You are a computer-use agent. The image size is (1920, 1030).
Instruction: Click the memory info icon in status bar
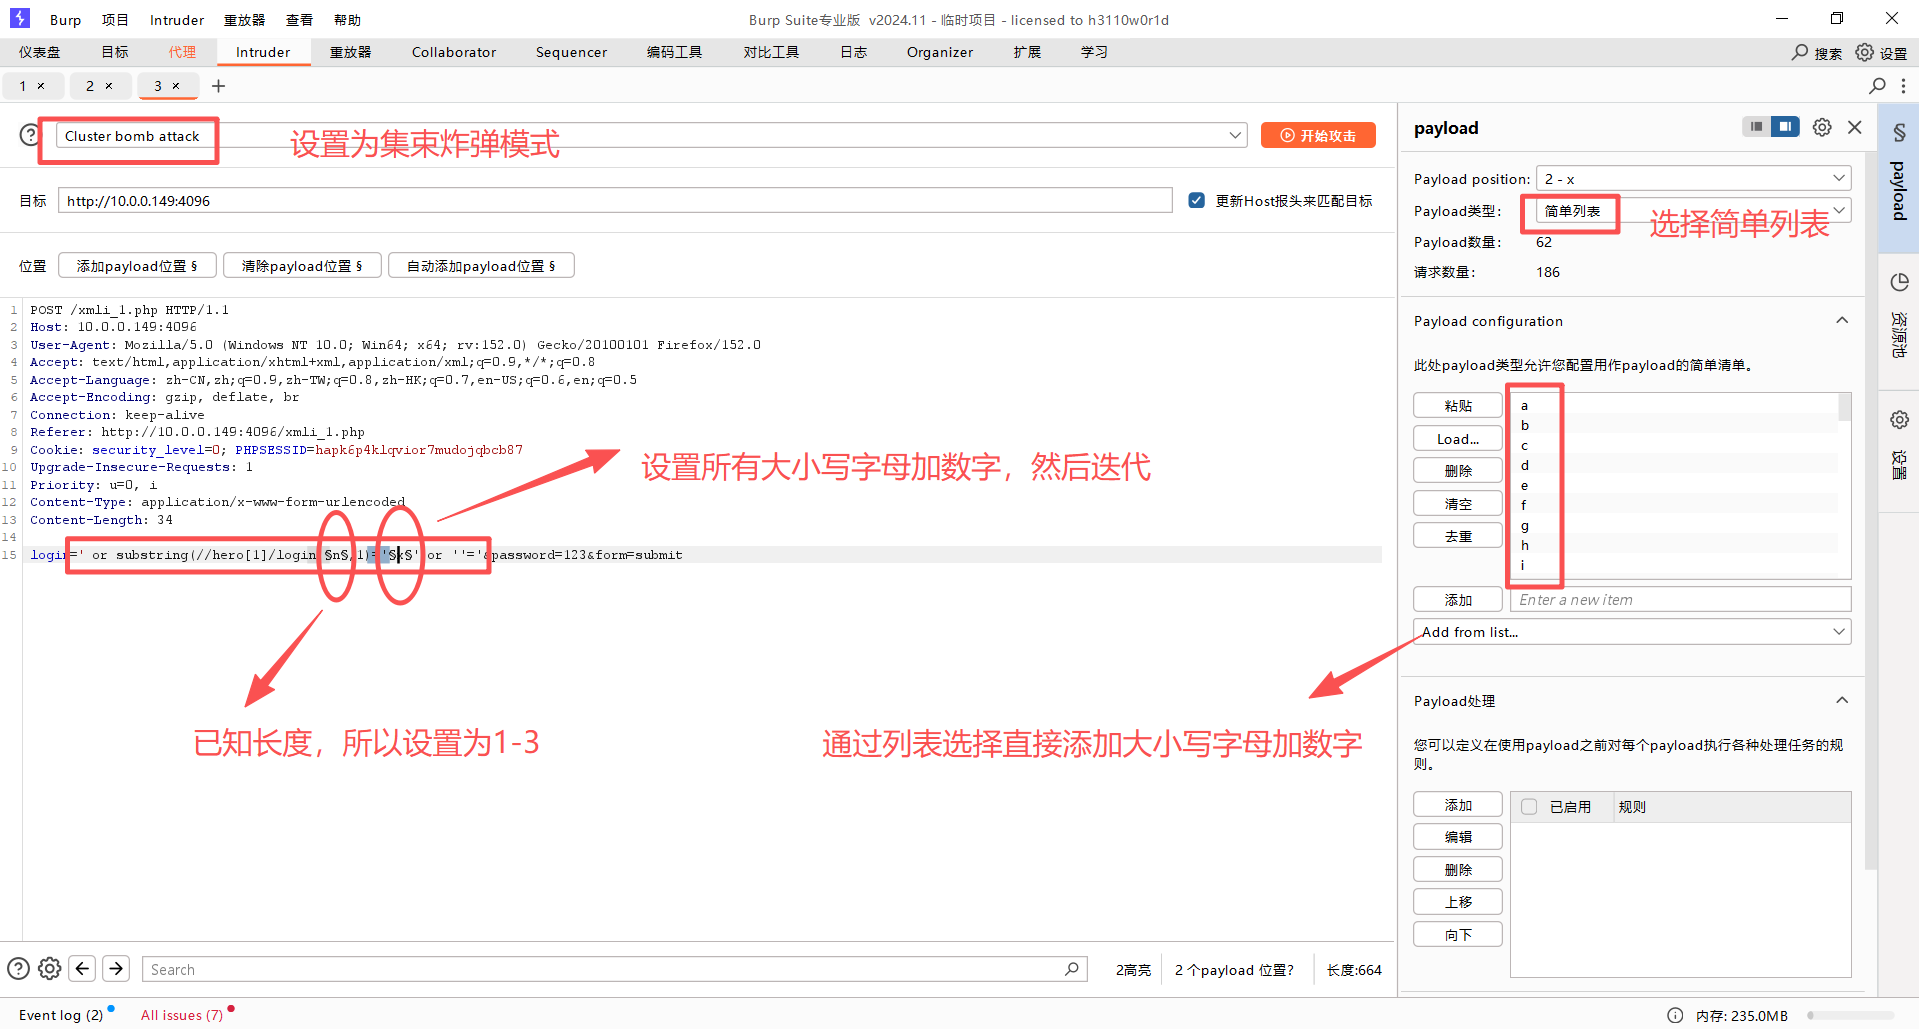1675,1015
